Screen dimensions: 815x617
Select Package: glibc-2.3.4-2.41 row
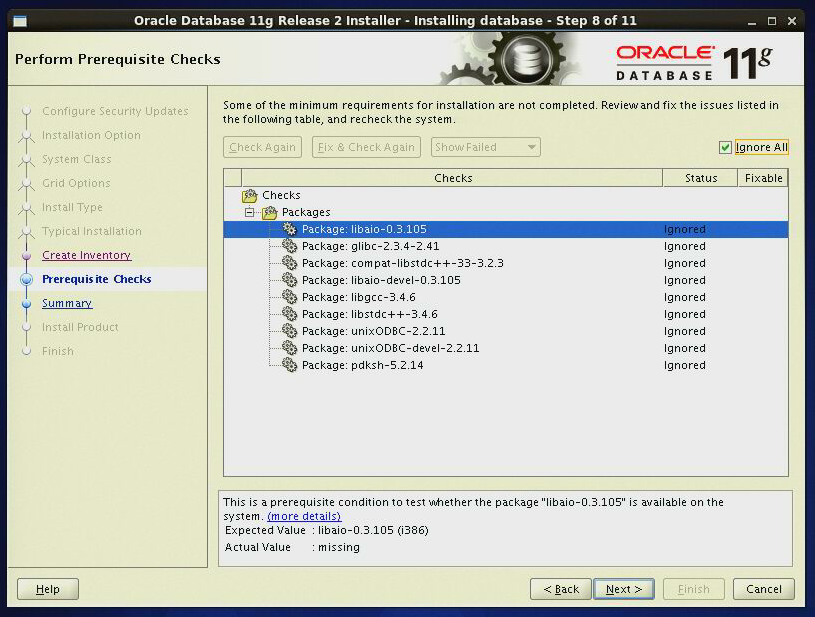[506, 246]
